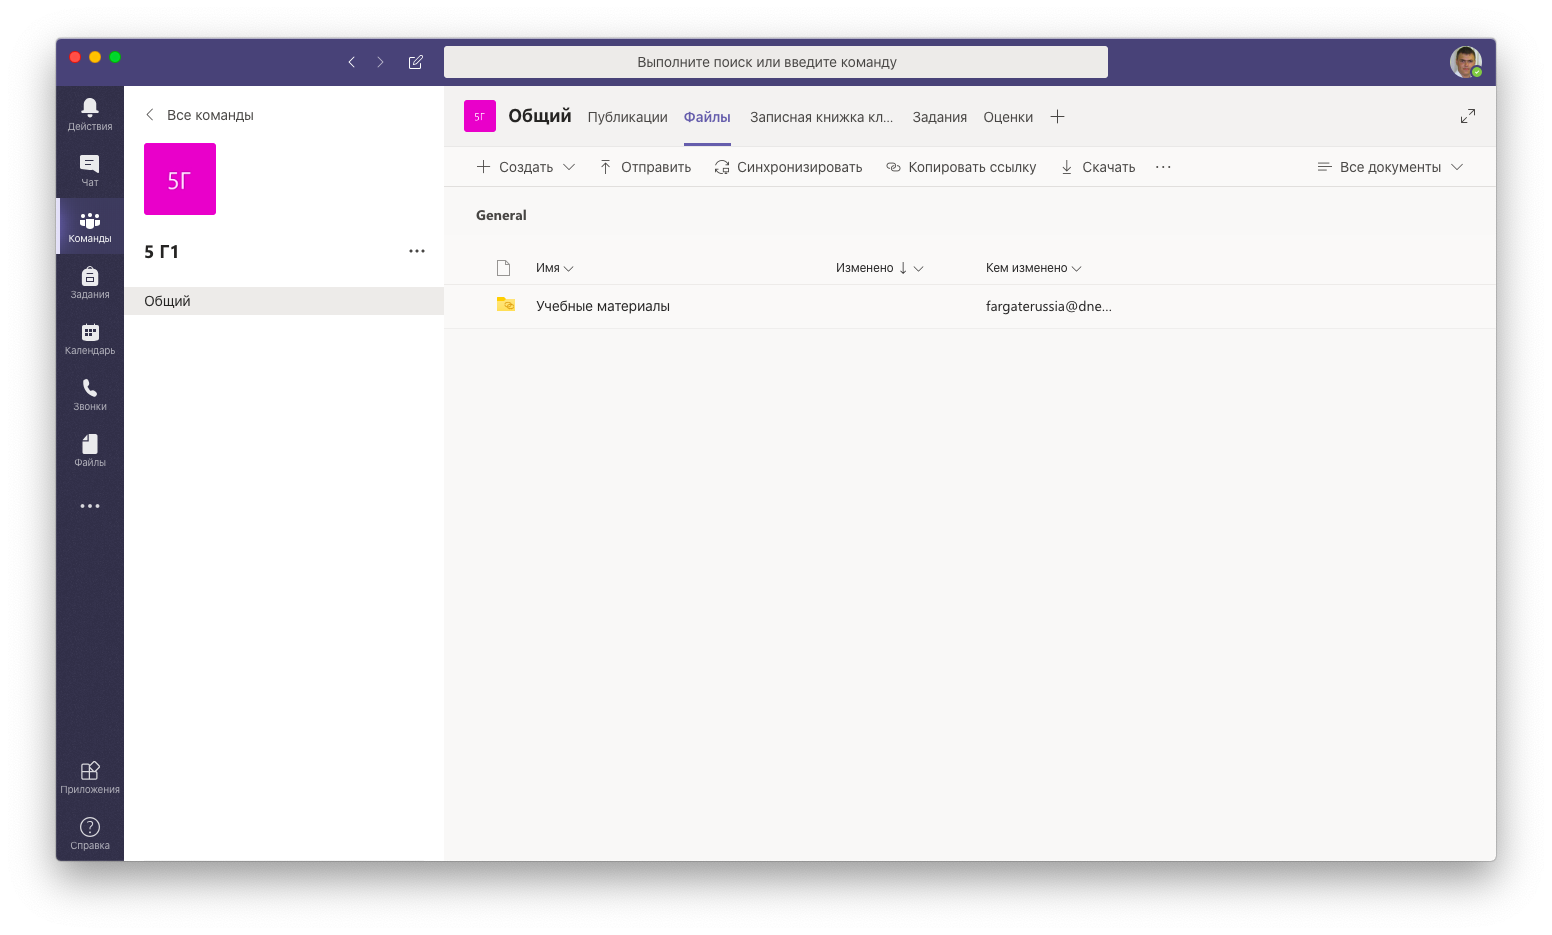
Task: Select the Общий channel in the list
Action: (284, 301)
